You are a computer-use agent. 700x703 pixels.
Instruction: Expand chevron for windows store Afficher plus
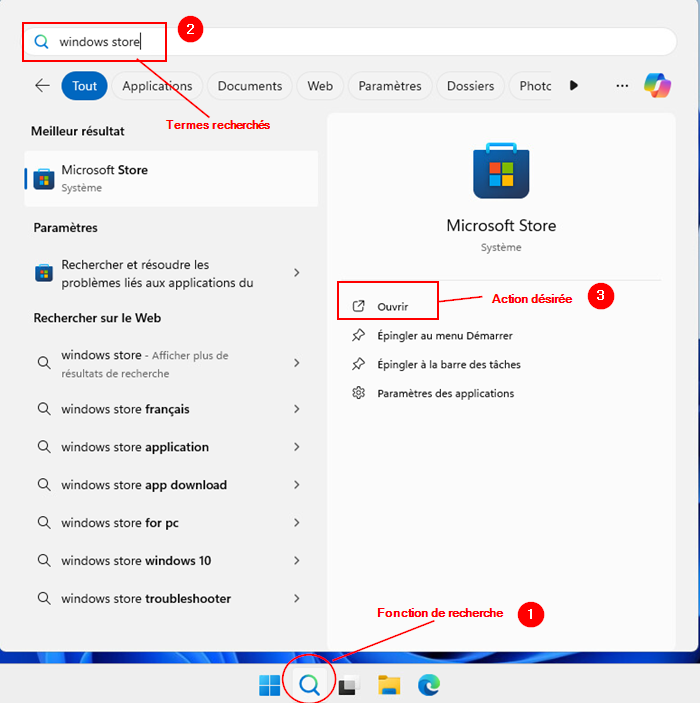(x=296, y=363)
